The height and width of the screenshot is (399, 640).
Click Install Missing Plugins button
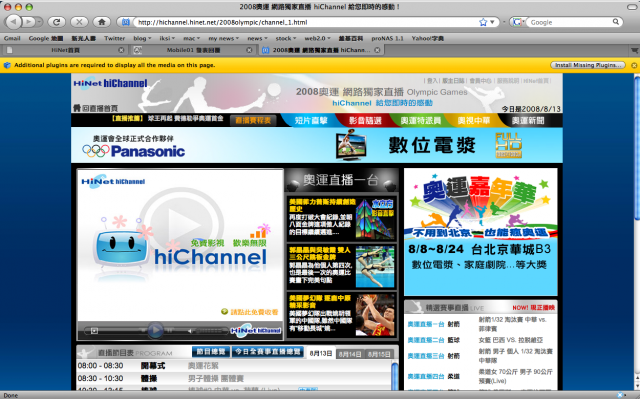(588, 65)
